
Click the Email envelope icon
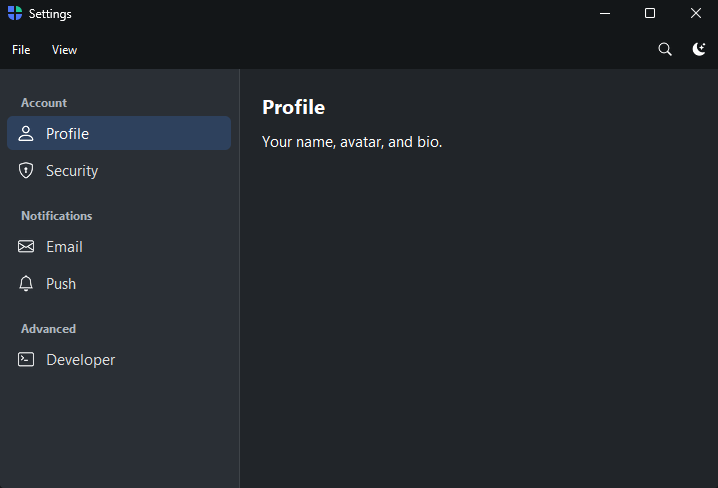point(26,247)
